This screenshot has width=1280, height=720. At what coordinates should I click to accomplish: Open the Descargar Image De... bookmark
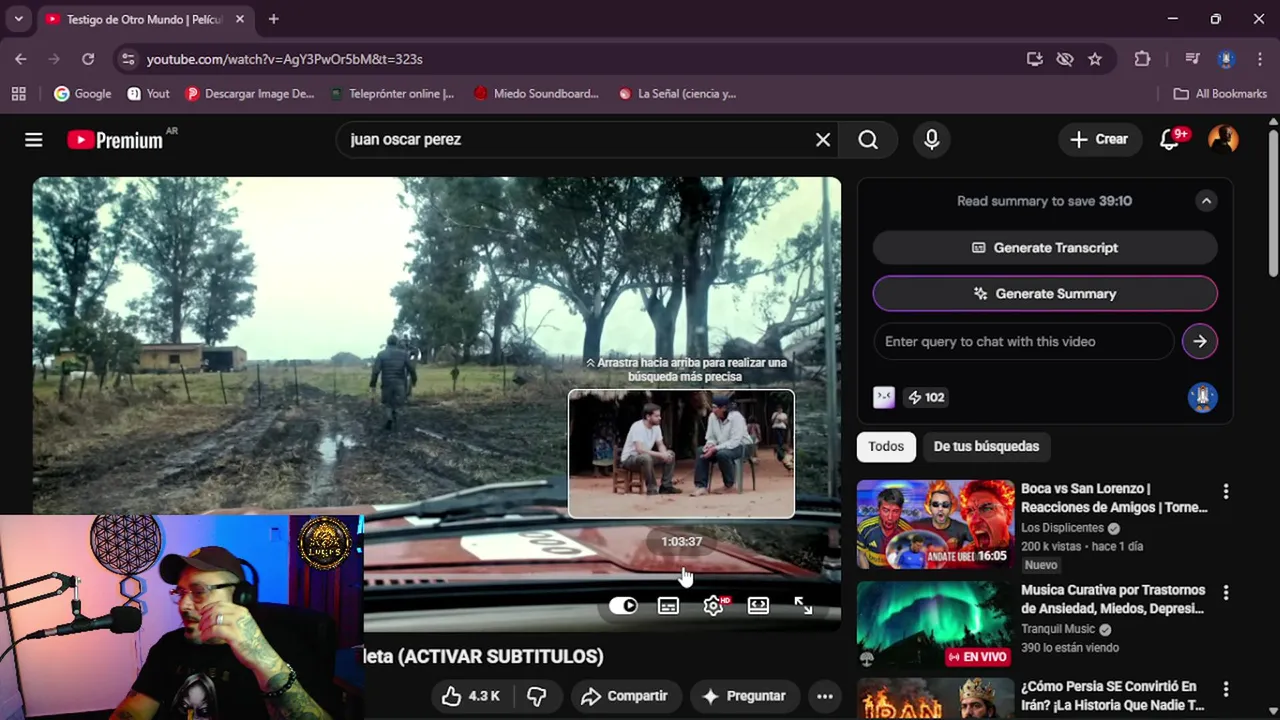(x=250, y=94)
